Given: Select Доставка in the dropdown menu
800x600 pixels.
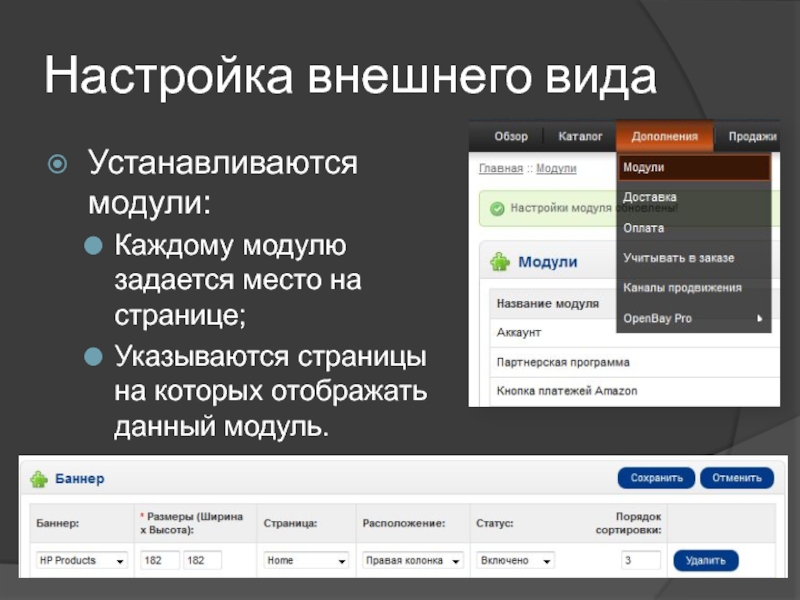Looking at the screenshot, I should (x=650, y=198).
